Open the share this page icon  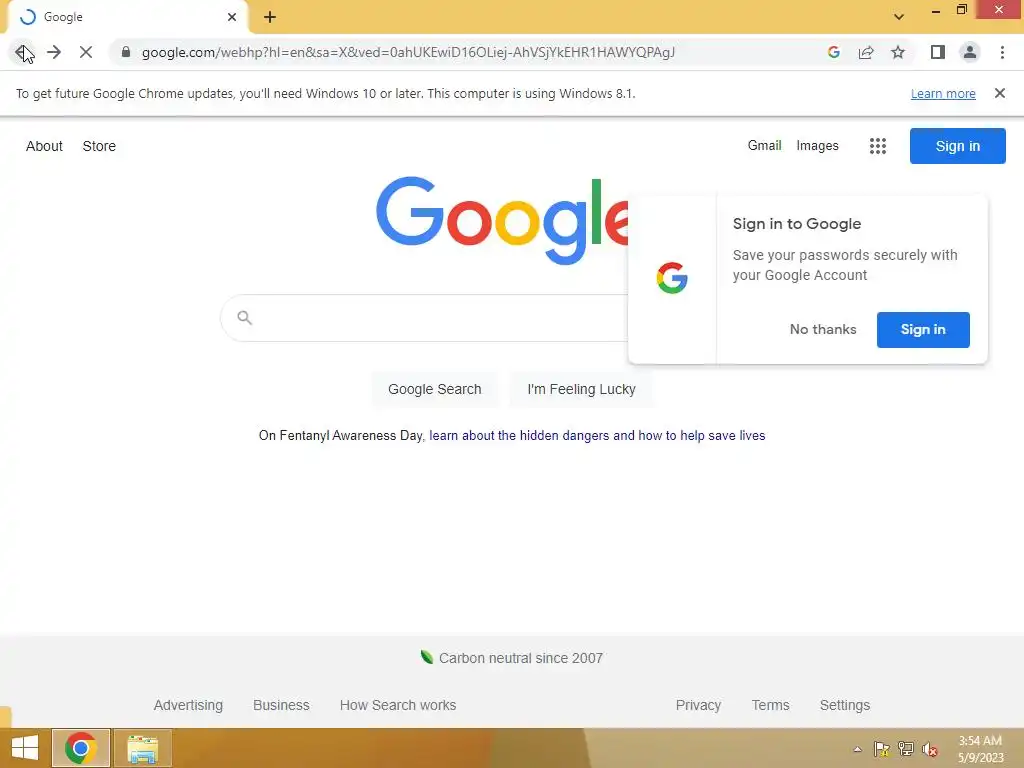click(866, 52)
